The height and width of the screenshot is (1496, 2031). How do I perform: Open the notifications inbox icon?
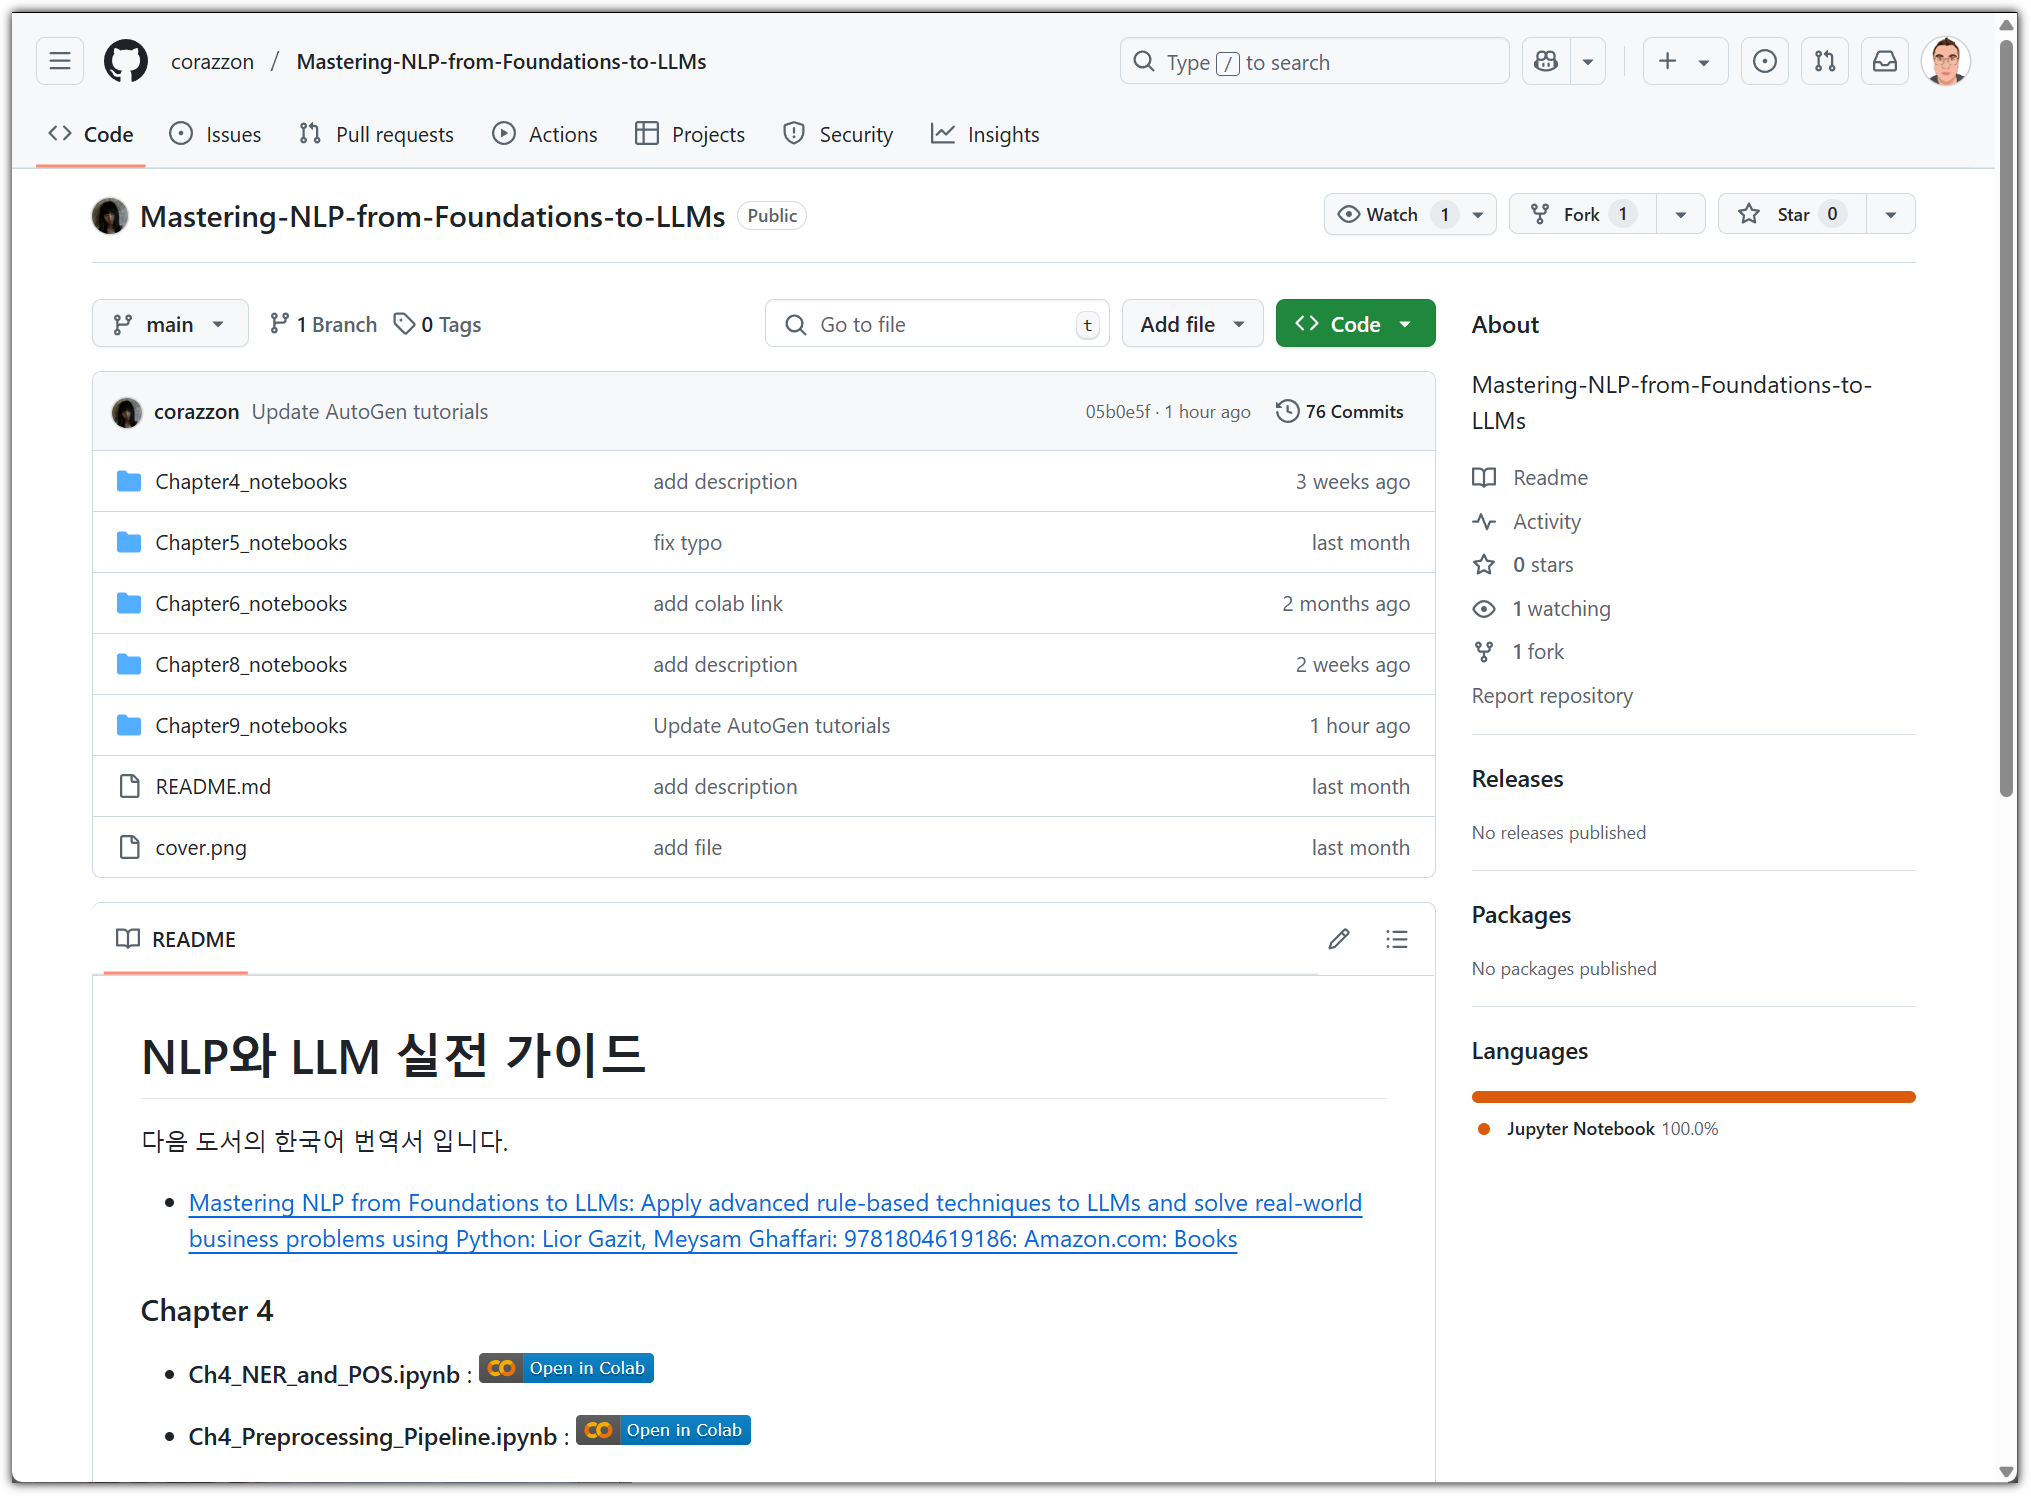tap(1884, 62)
